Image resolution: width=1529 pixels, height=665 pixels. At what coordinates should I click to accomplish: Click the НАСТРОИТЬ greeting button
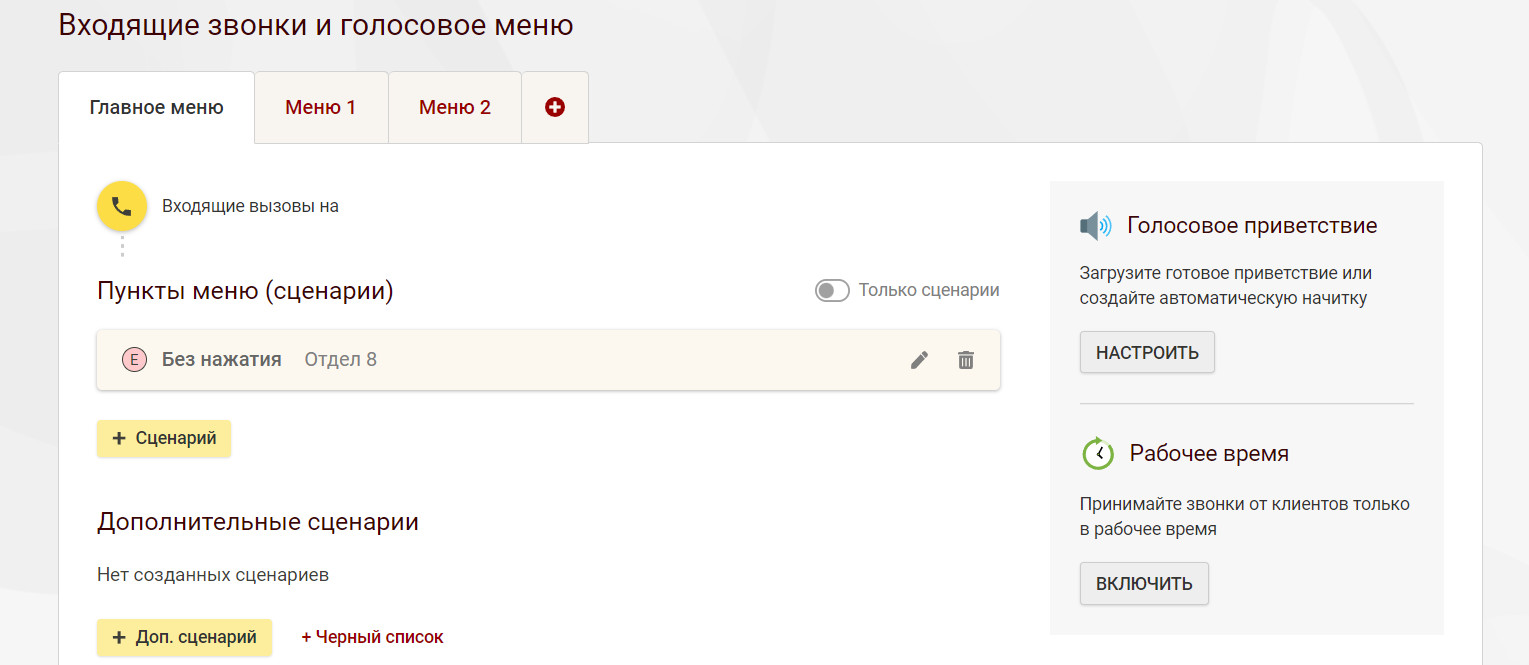(x=1147, y=353)
